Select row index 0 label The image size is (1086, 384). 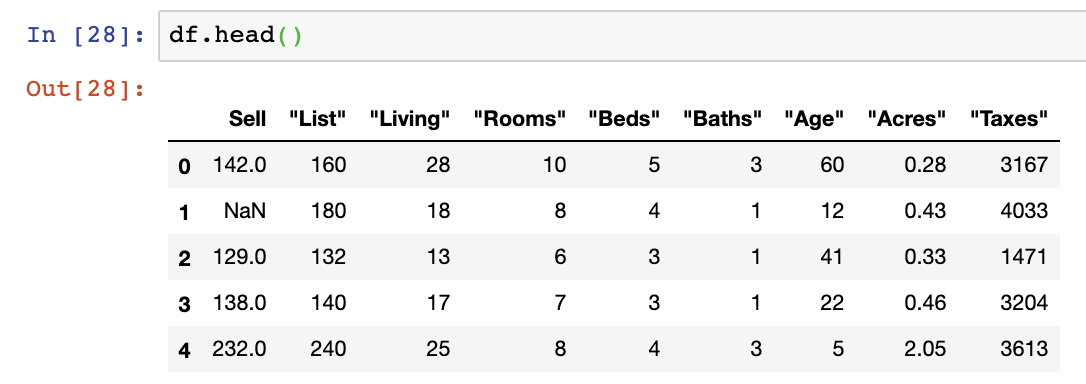[x=184, y=166]
